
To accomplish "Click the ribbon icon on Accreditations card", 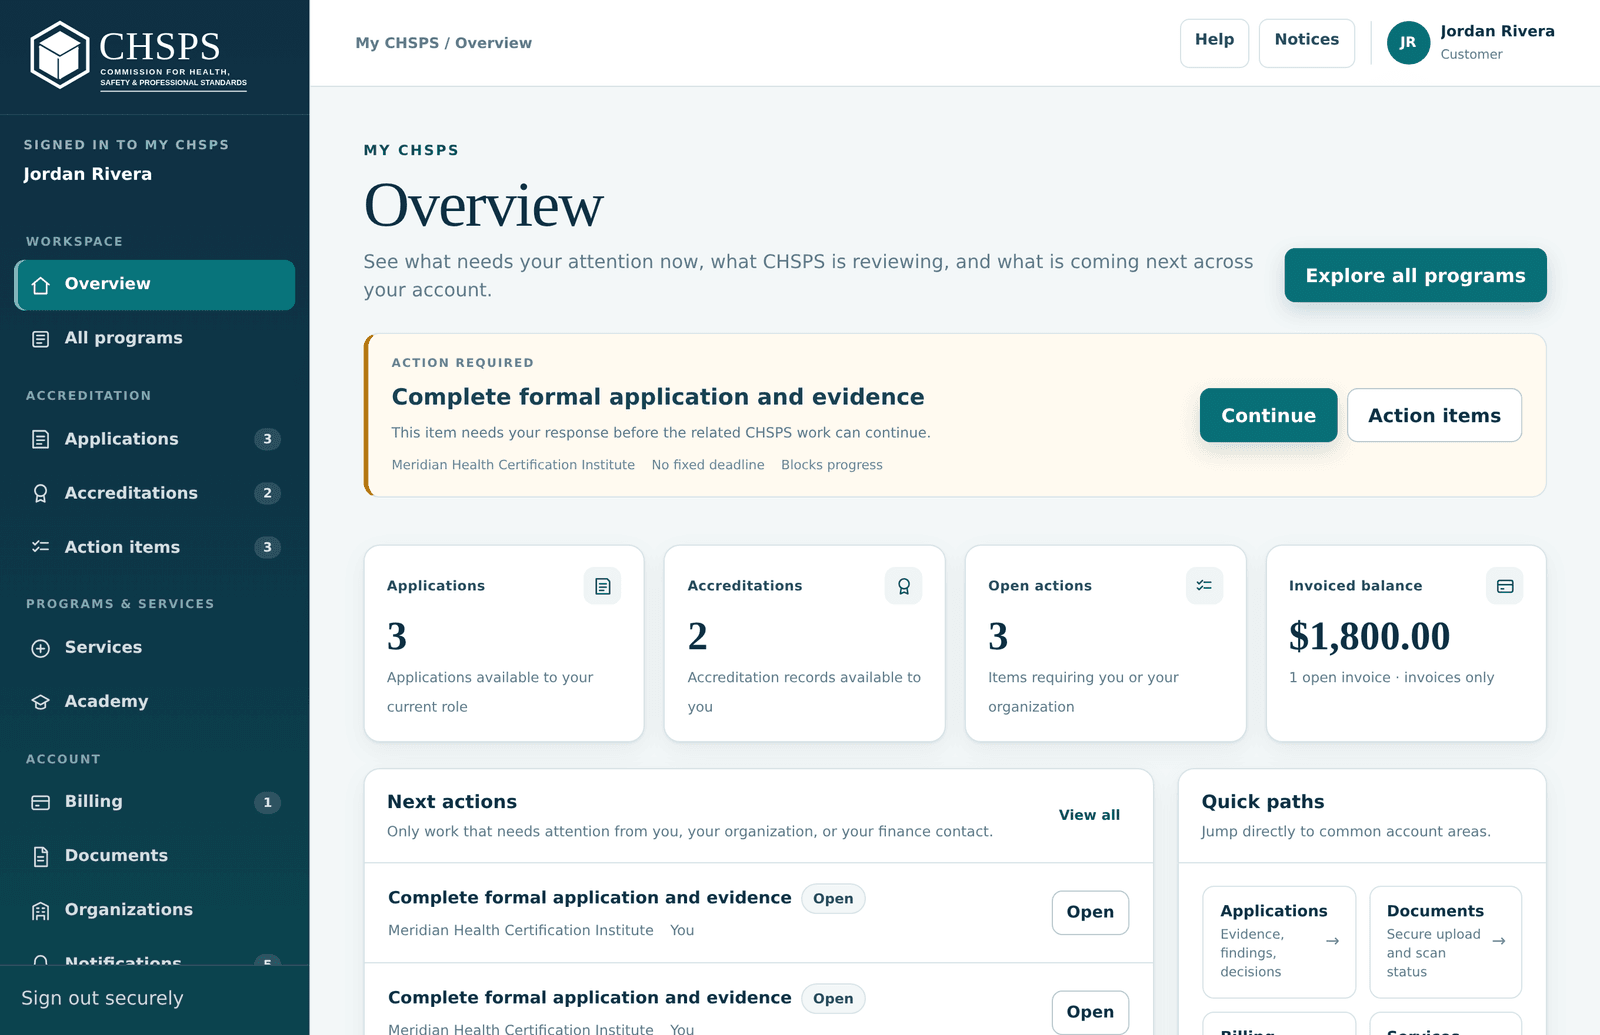I will pos(903,586).
